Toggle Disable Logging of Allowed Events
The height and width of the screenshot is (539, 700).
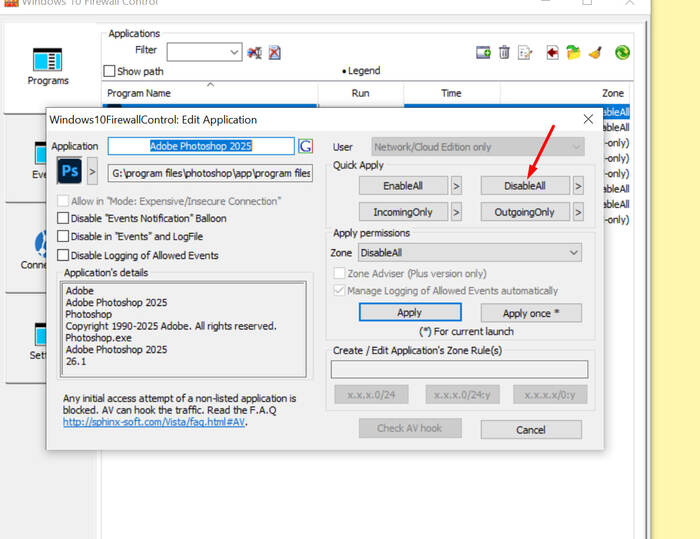64,255
